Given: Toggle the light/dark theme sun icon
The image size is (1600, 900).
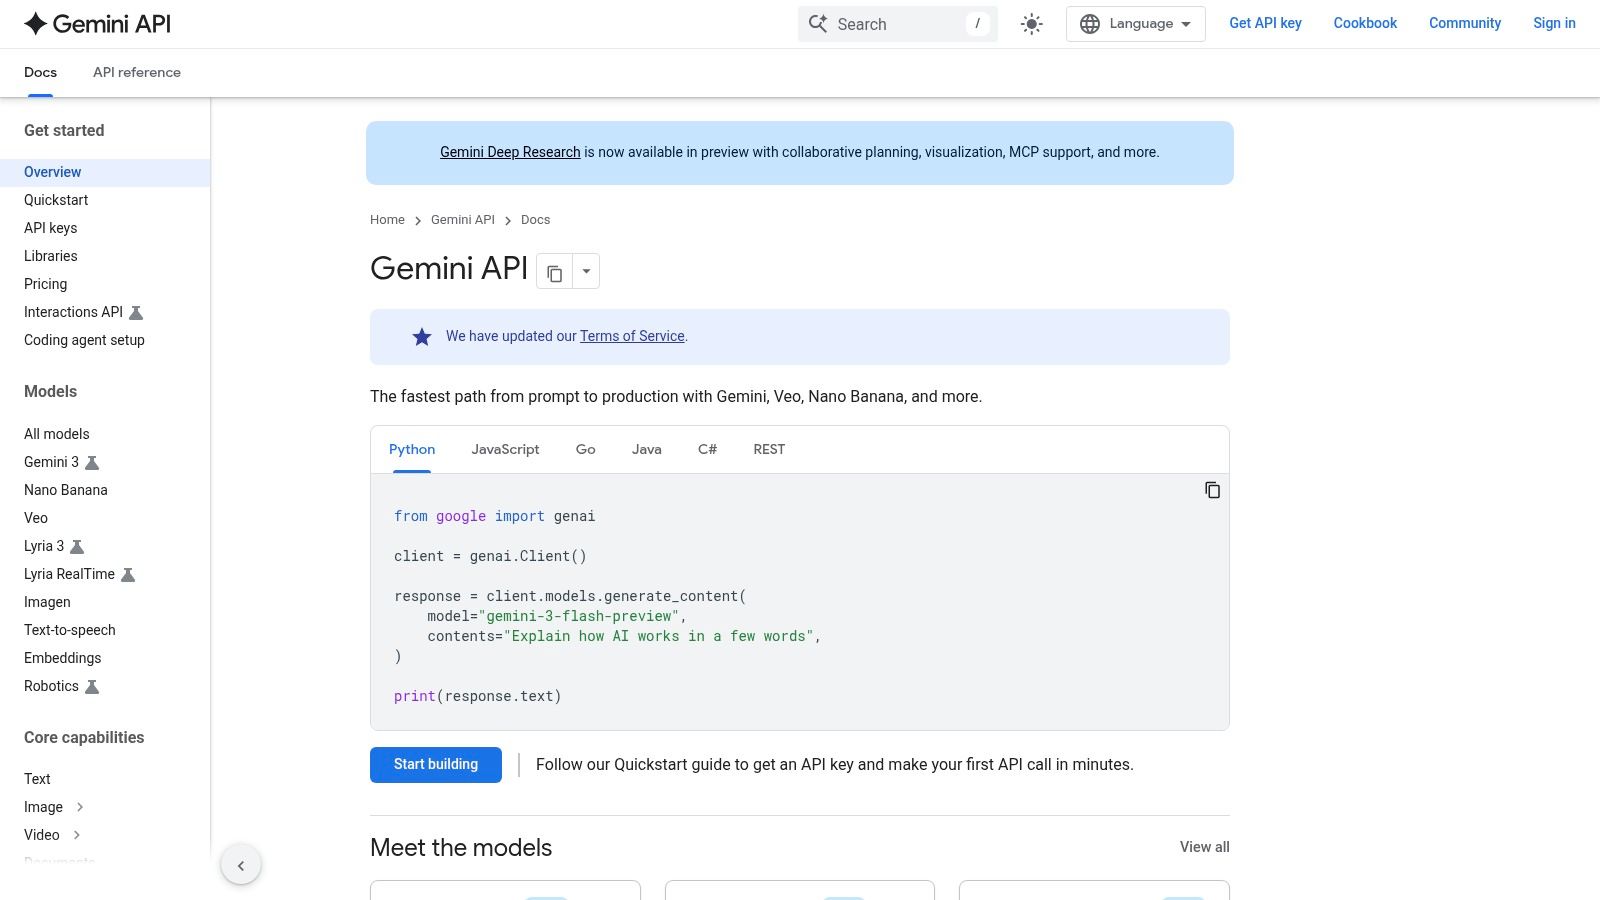Looking at the screenshot, I should pyautogui.click(x=1032, y=24).
